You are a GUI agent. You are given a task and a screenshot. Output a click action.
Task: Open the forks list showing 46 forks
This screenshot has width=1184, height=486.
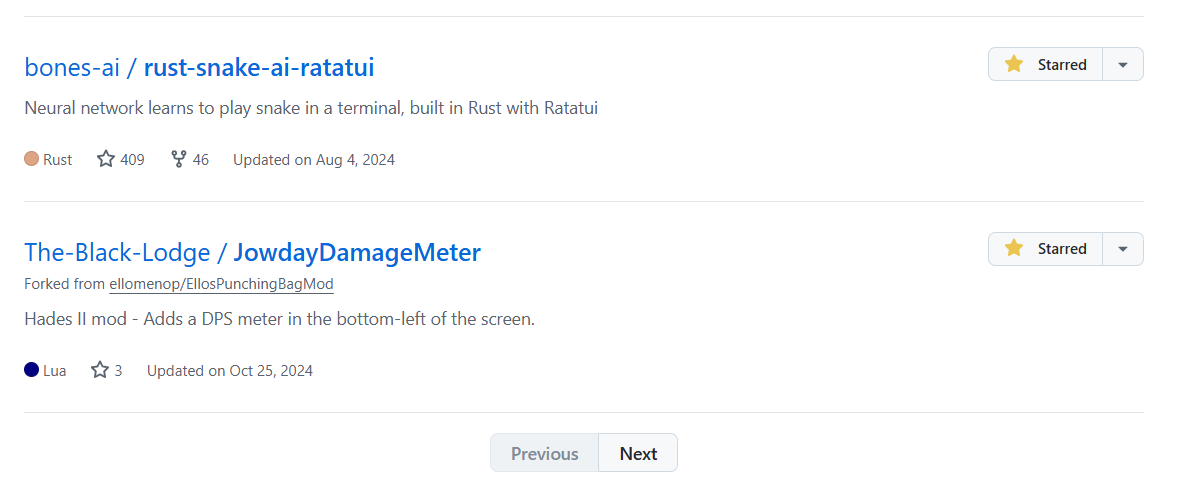(x=190, y=159)
